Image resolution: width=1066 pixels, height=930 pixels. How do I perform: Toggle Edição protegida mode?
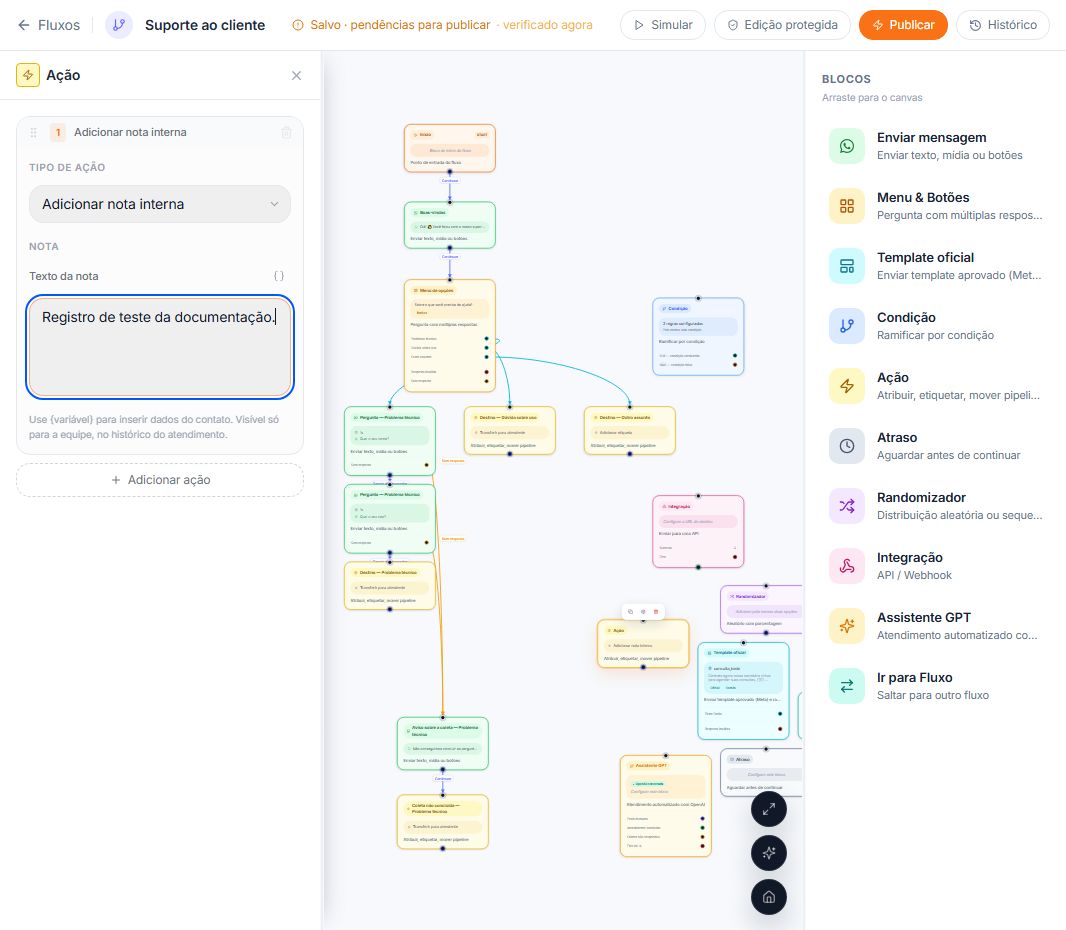tap(782, 25)
